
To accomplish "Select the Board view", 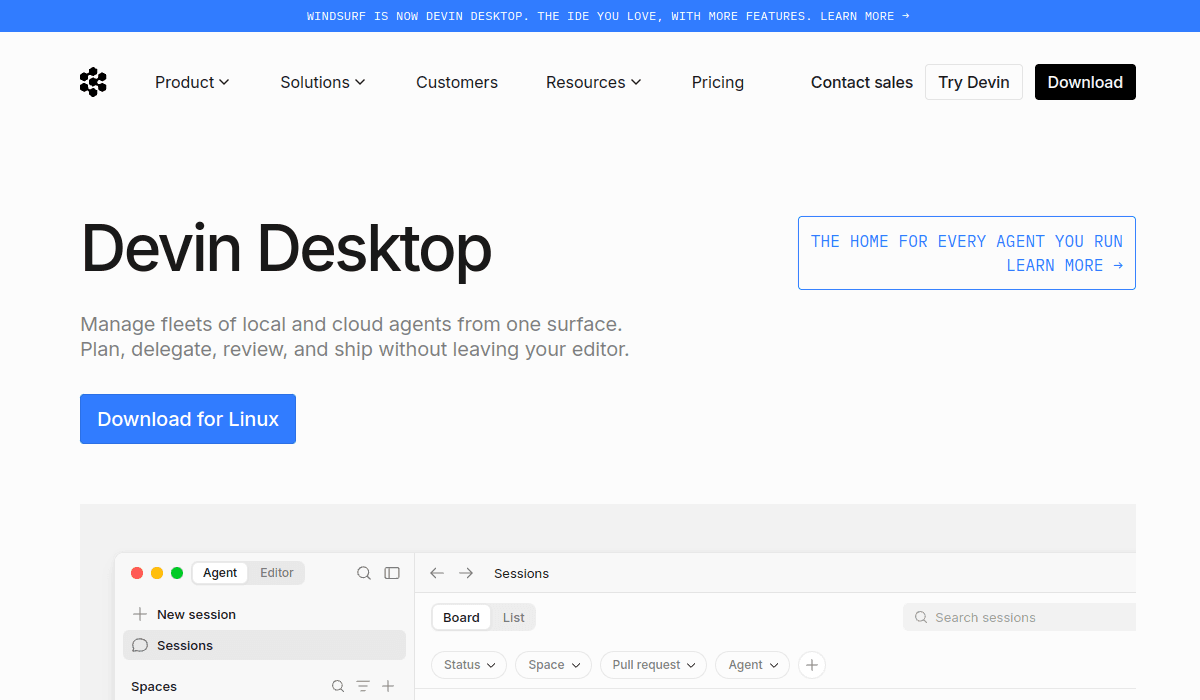I will click(x=461, y=617).
